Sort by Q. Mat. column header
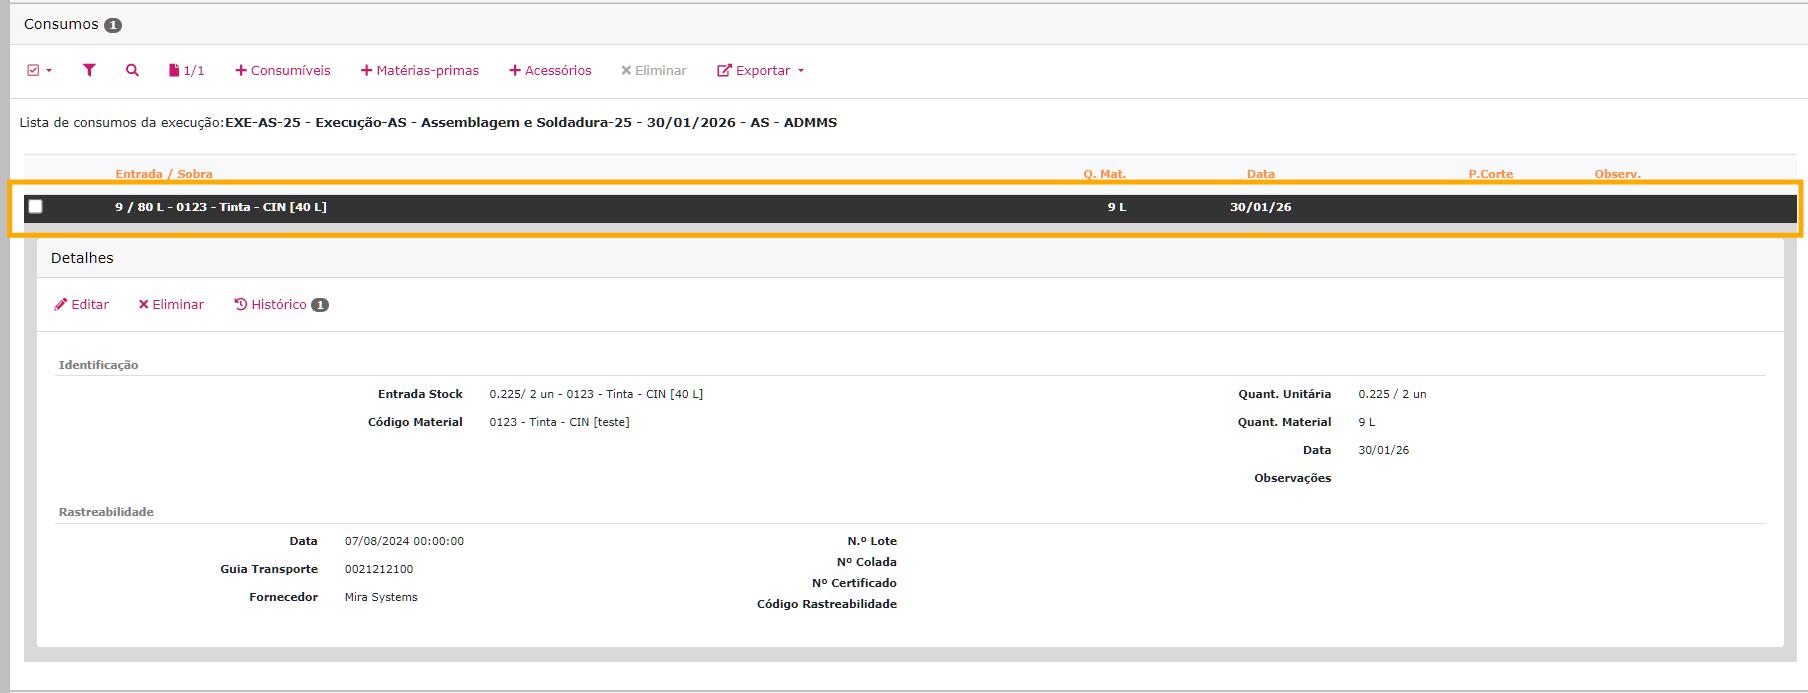Image resolution: width=1808 pixels, height=693 pixels. coord(1104,174)
